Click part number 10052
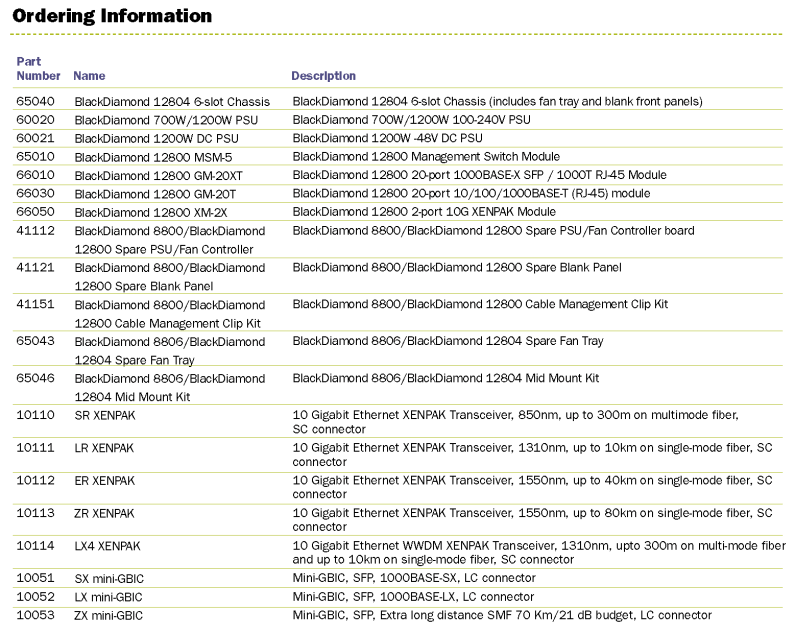Viewport: 795px width, 638px height. click(35, 596)
